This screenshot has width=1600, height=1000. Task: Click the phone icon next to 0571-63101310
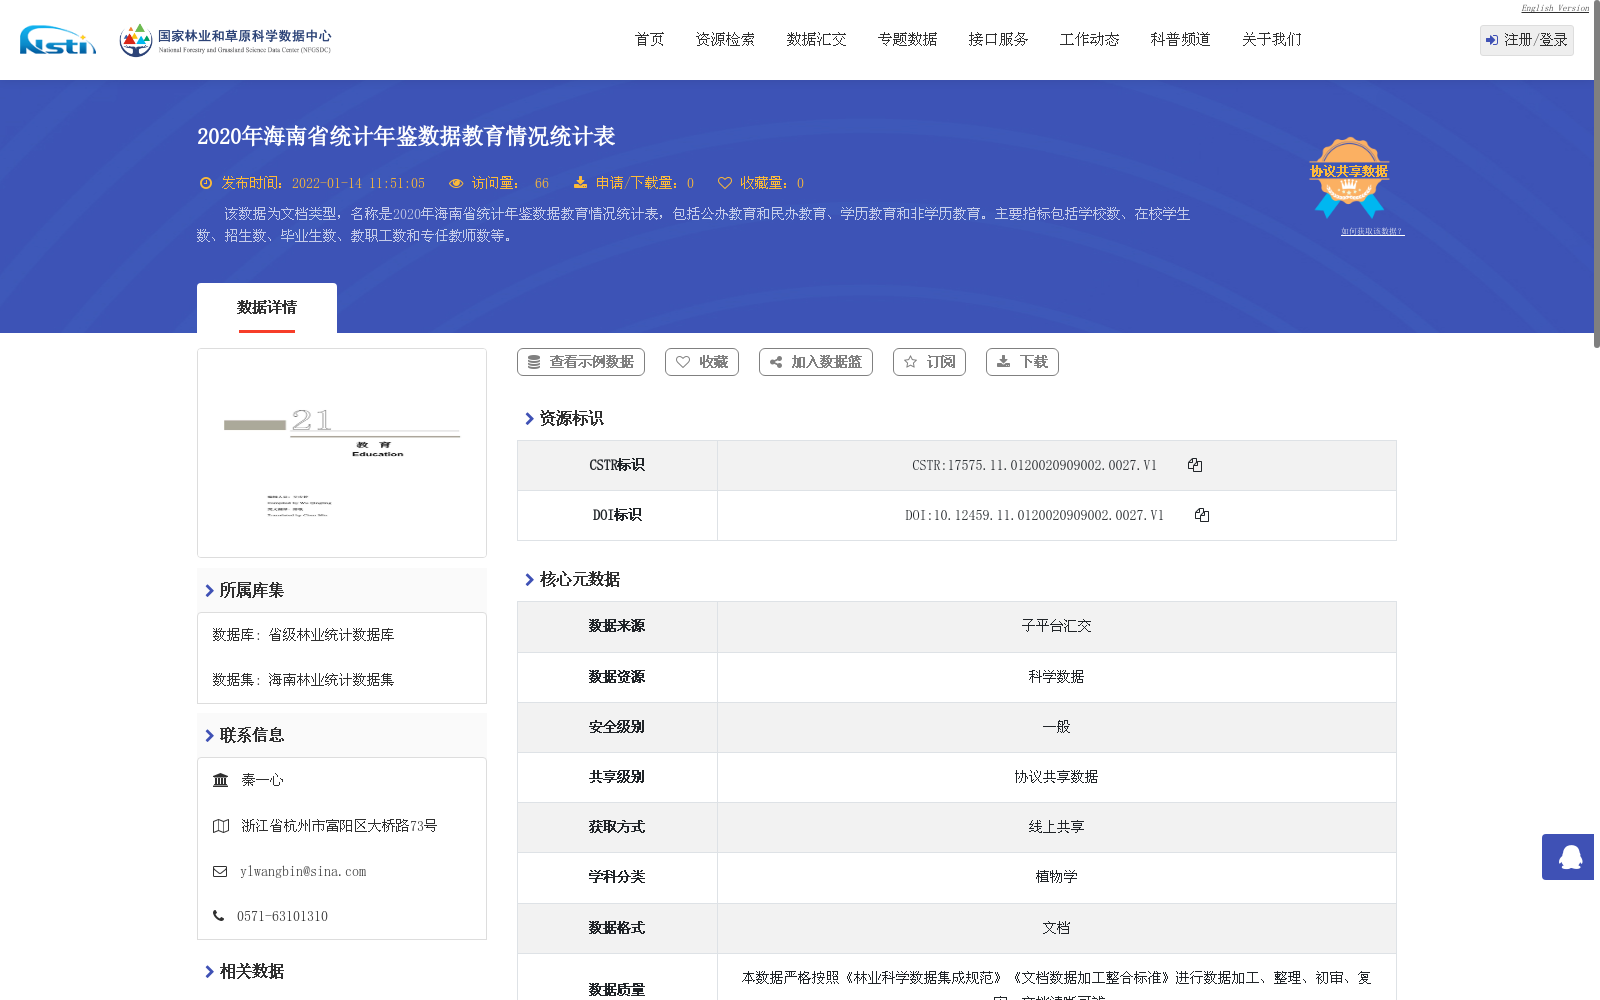click(219, 916)
